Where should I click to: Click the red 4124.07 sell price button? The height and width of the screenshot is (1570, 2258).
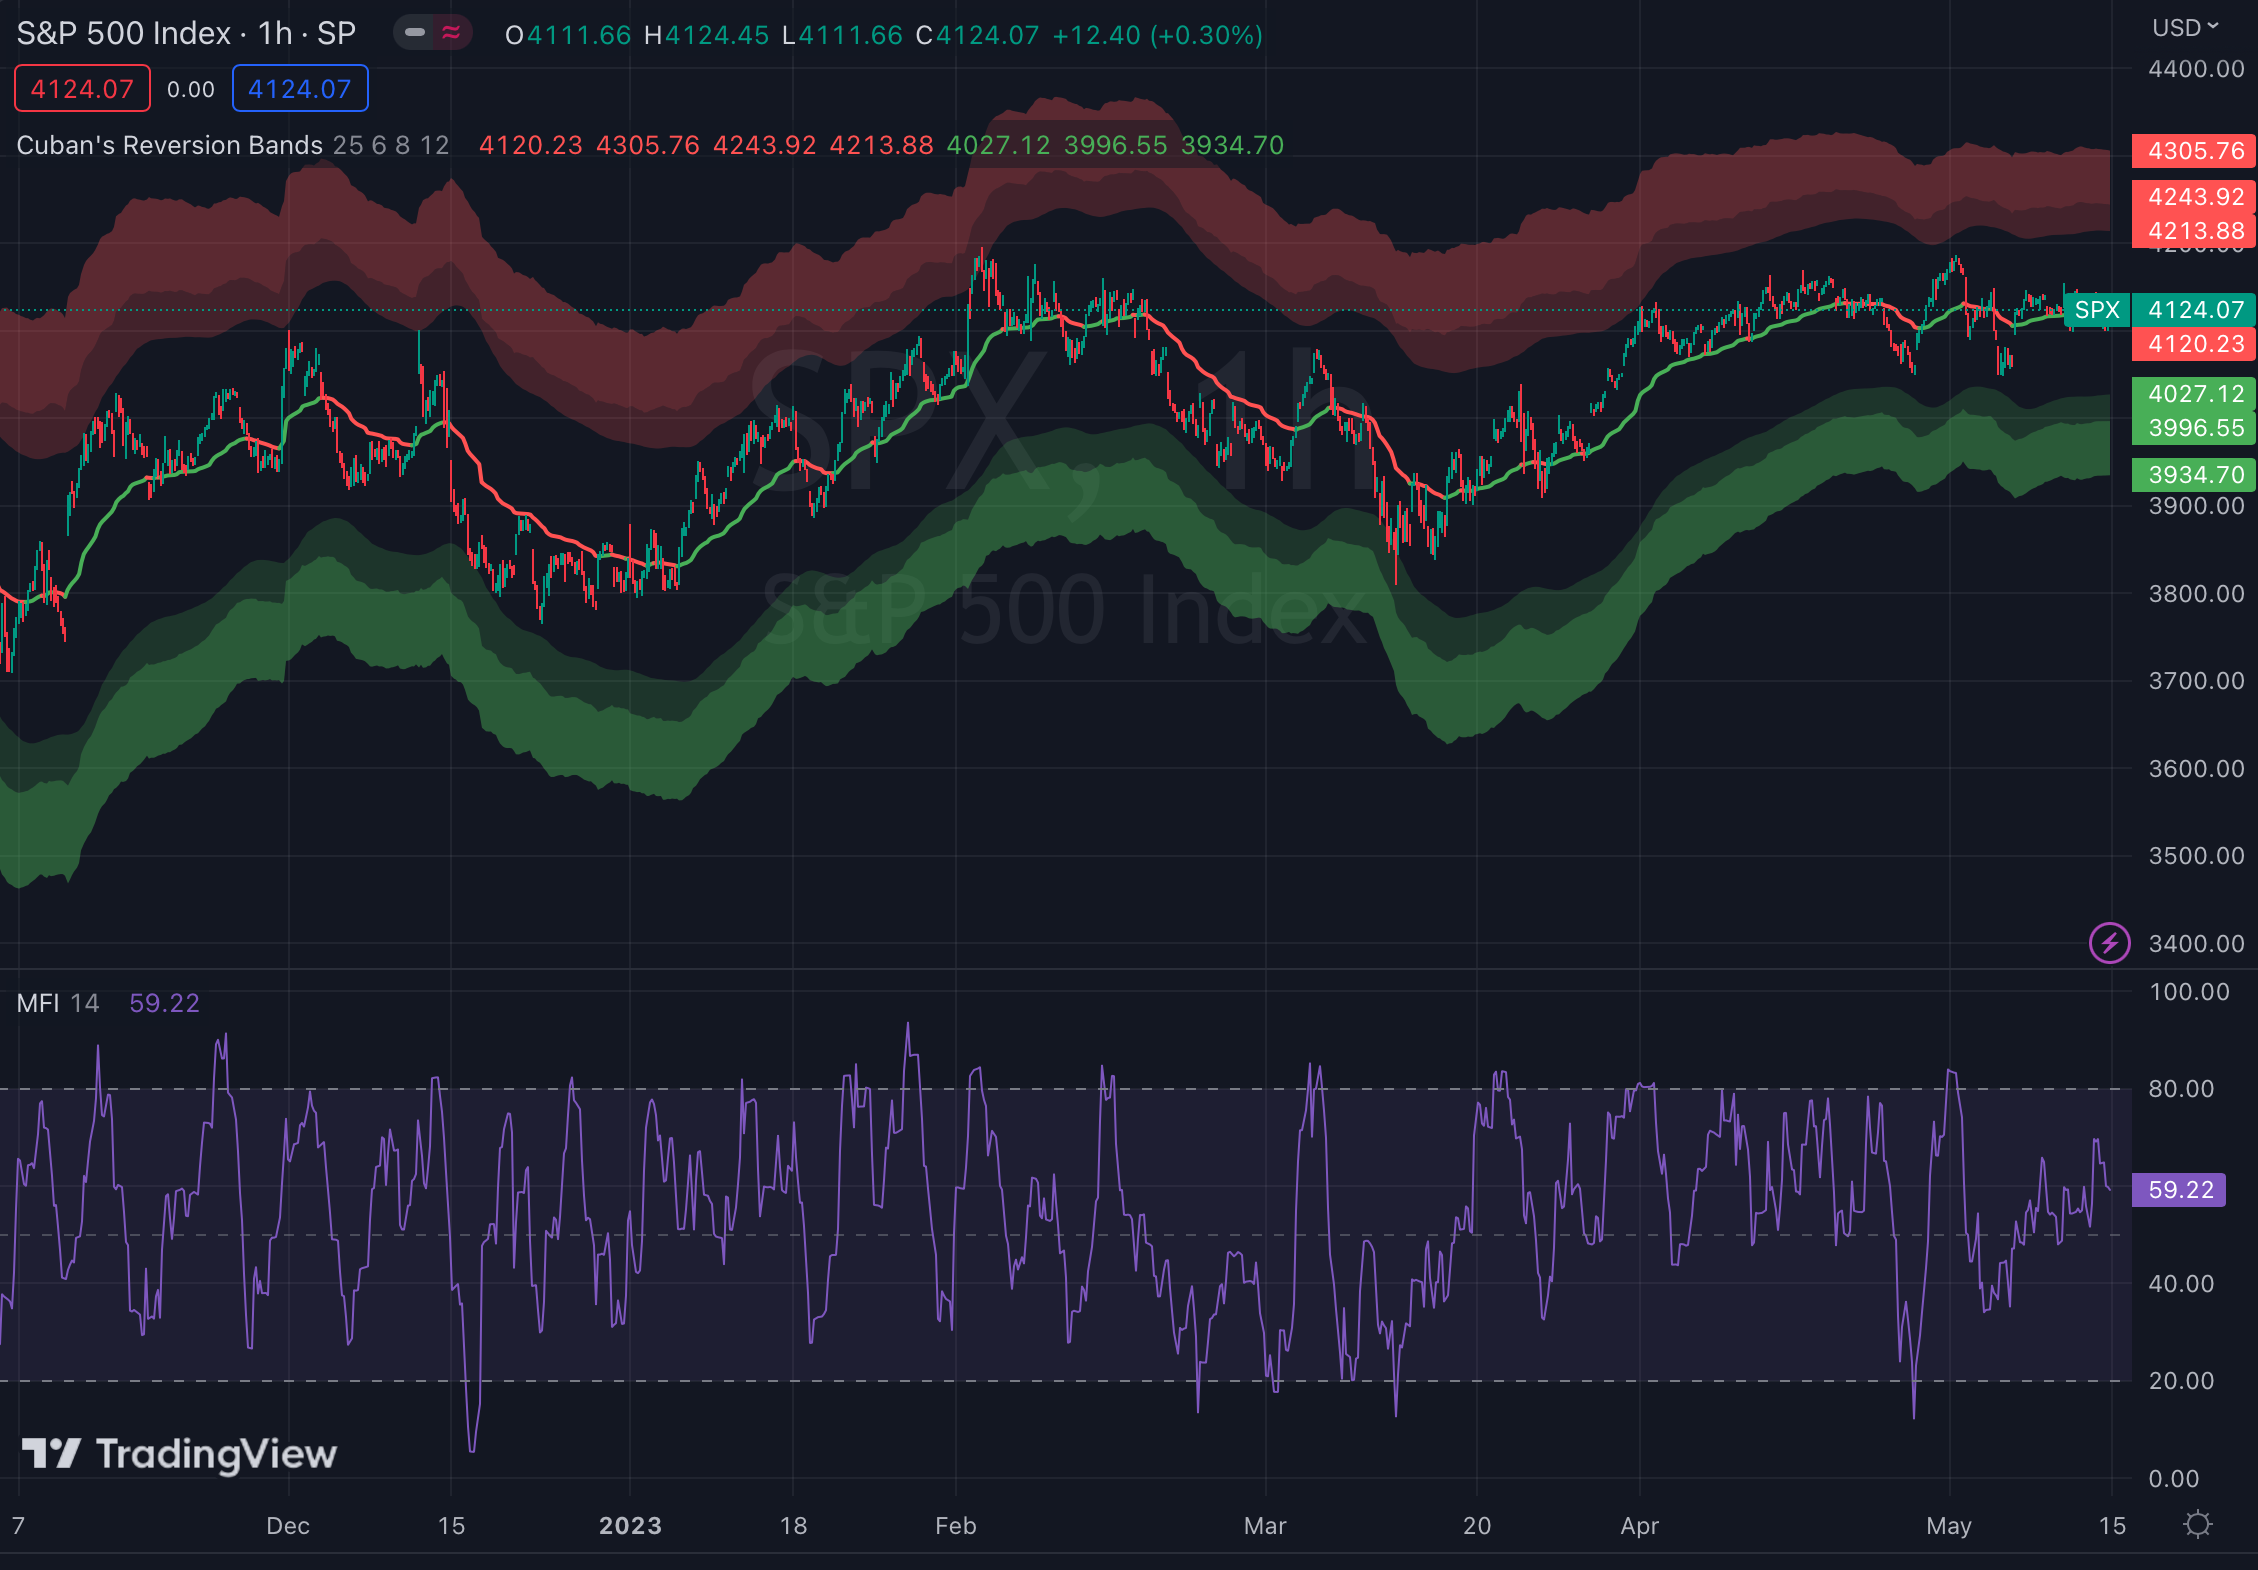[x=81, y=88]
